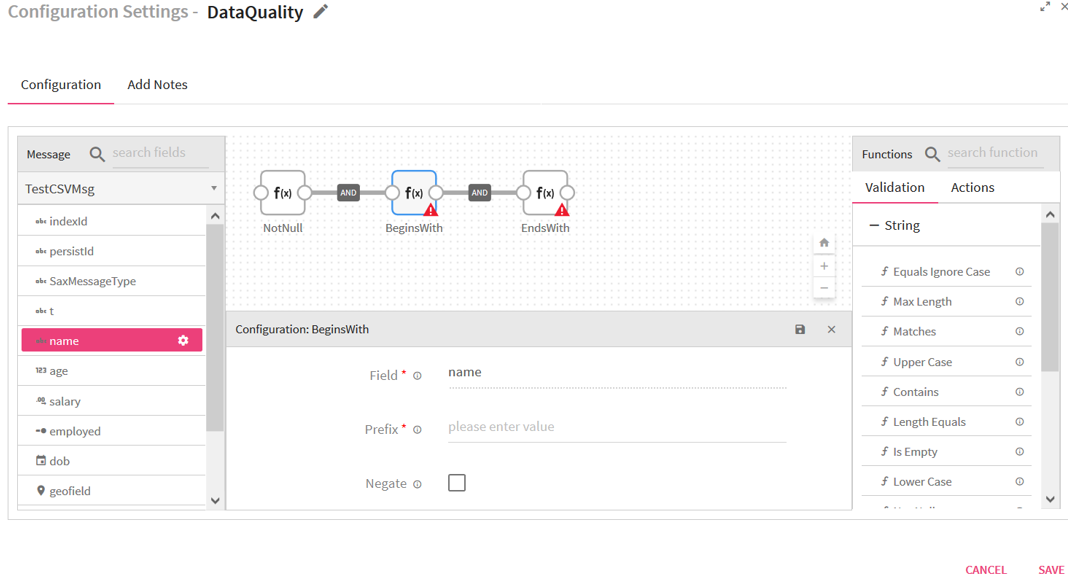Screen dimensions: 1068x581
Task: Switch to the Add Notes tab
Action: point(157,84)
